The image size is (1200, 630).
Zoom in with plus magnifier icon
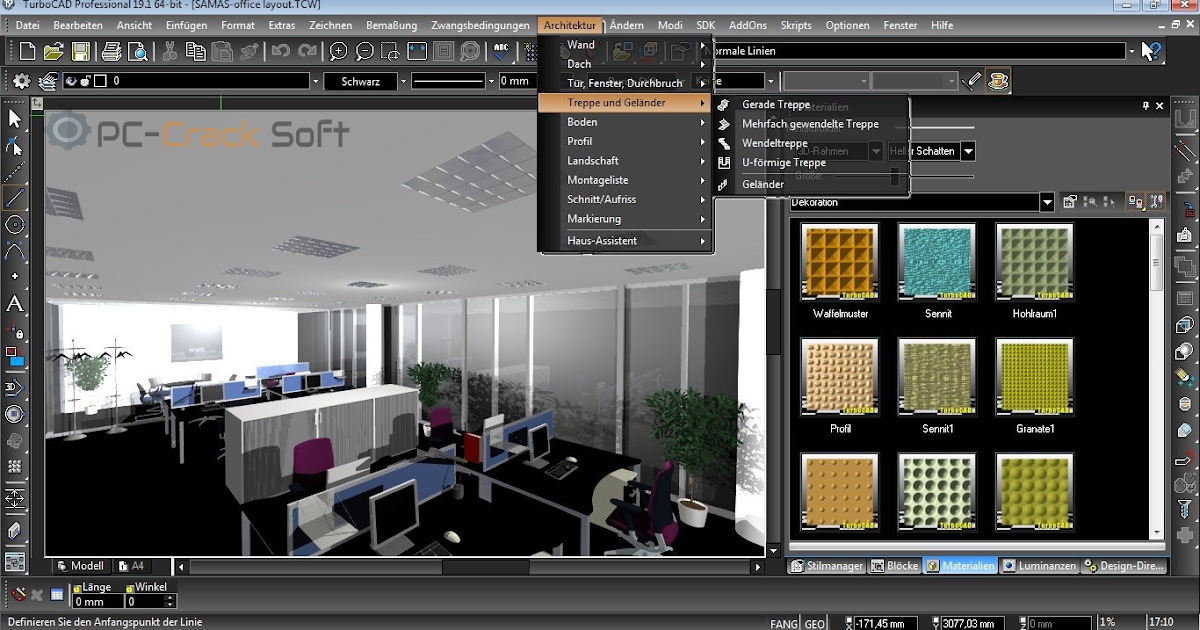click(x=339, y=51)
